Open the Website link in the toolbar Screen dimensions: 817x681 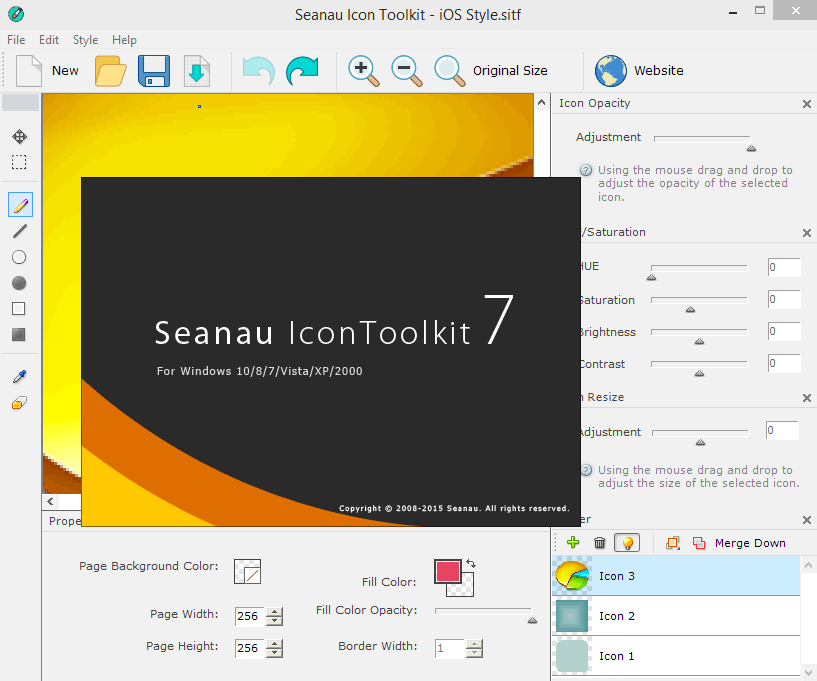[639, 70]
